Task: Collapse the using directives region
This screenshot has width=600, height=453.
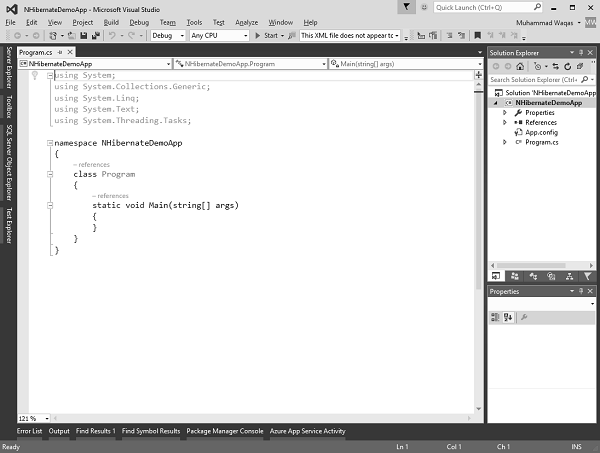Action: (50, 76)
